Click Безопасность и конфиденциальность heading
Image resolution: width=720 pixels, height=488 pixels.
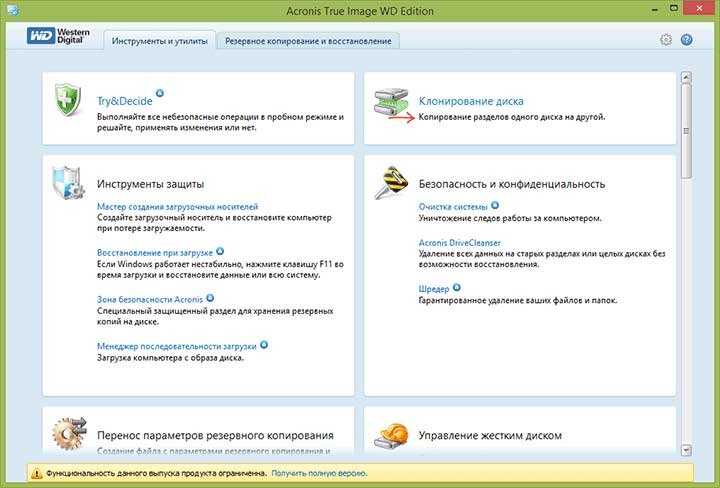[x=512, y=184]
